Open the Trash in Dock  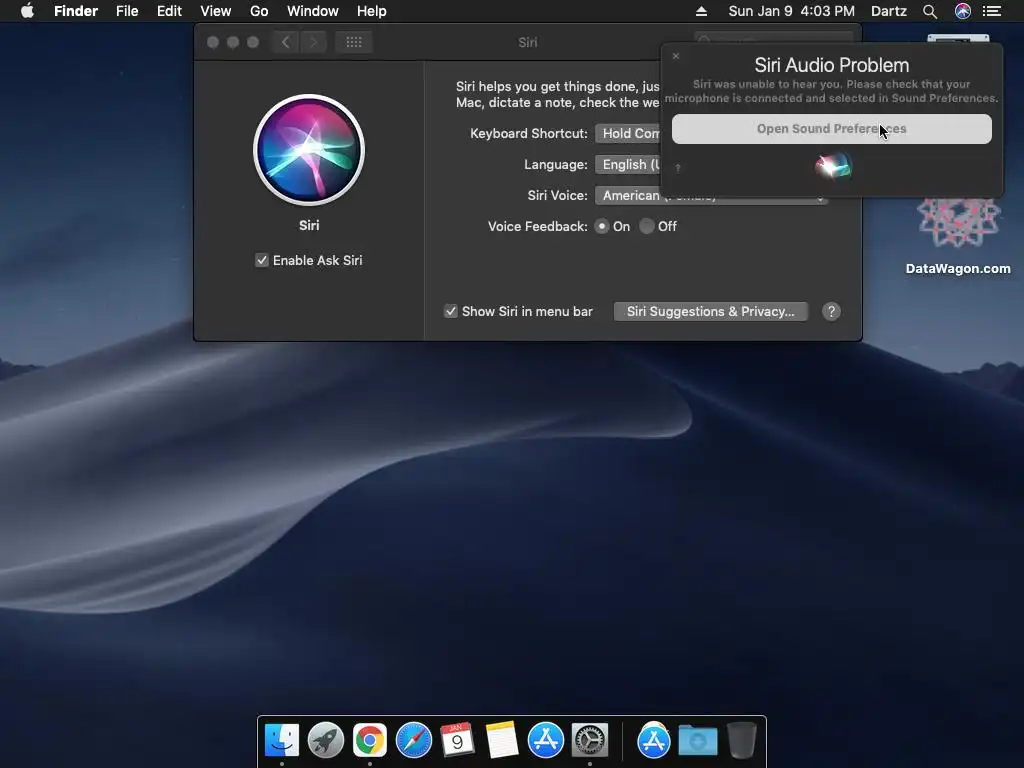point(742,740)
